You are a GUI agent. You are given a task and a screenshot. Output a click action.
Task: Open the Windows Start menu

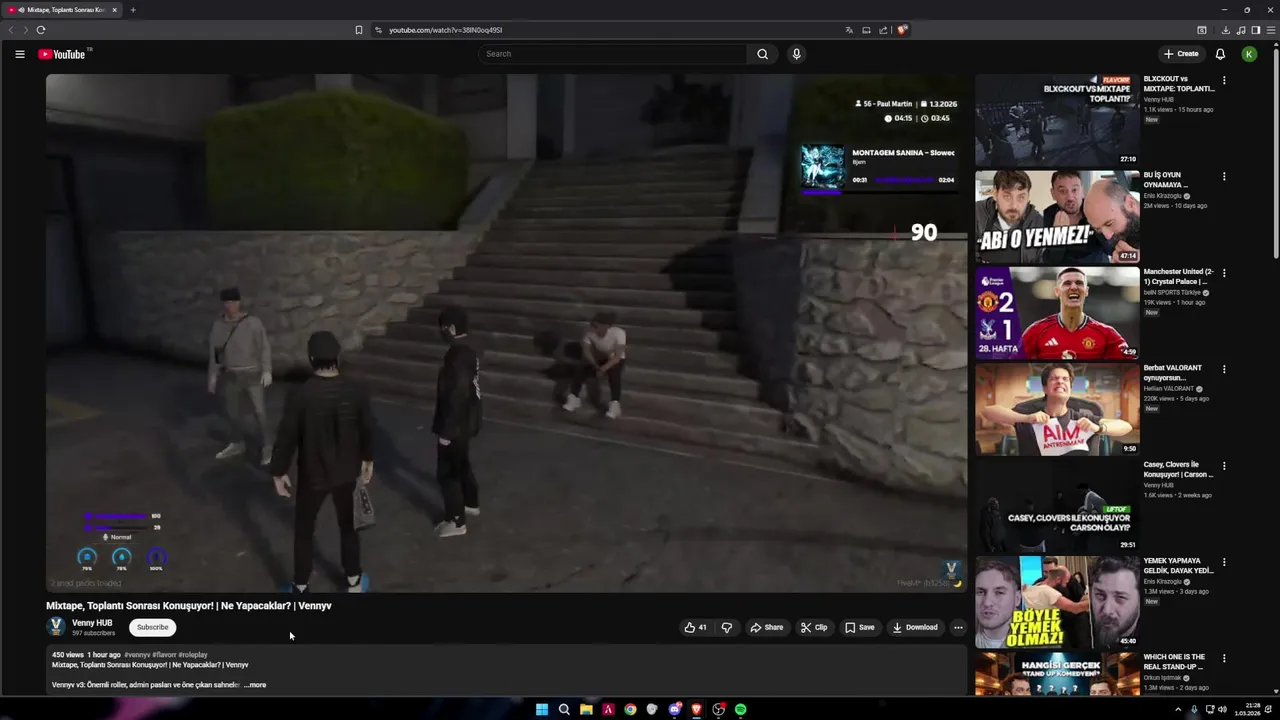[x=542, y=709]
